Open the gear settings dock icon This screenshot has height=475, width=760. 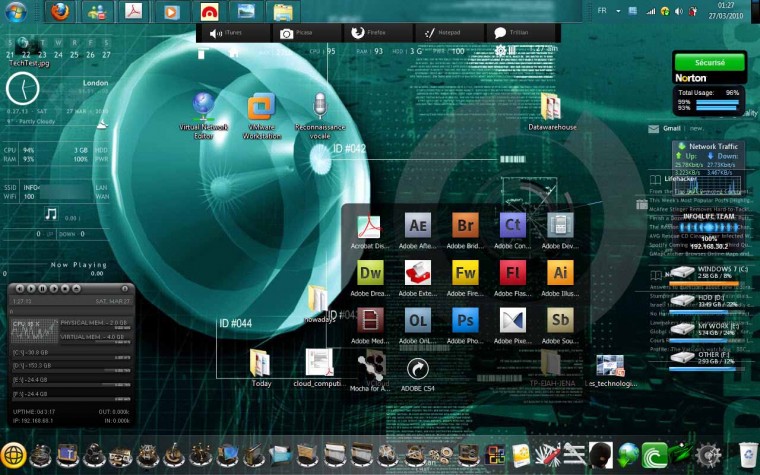(708, 456)
